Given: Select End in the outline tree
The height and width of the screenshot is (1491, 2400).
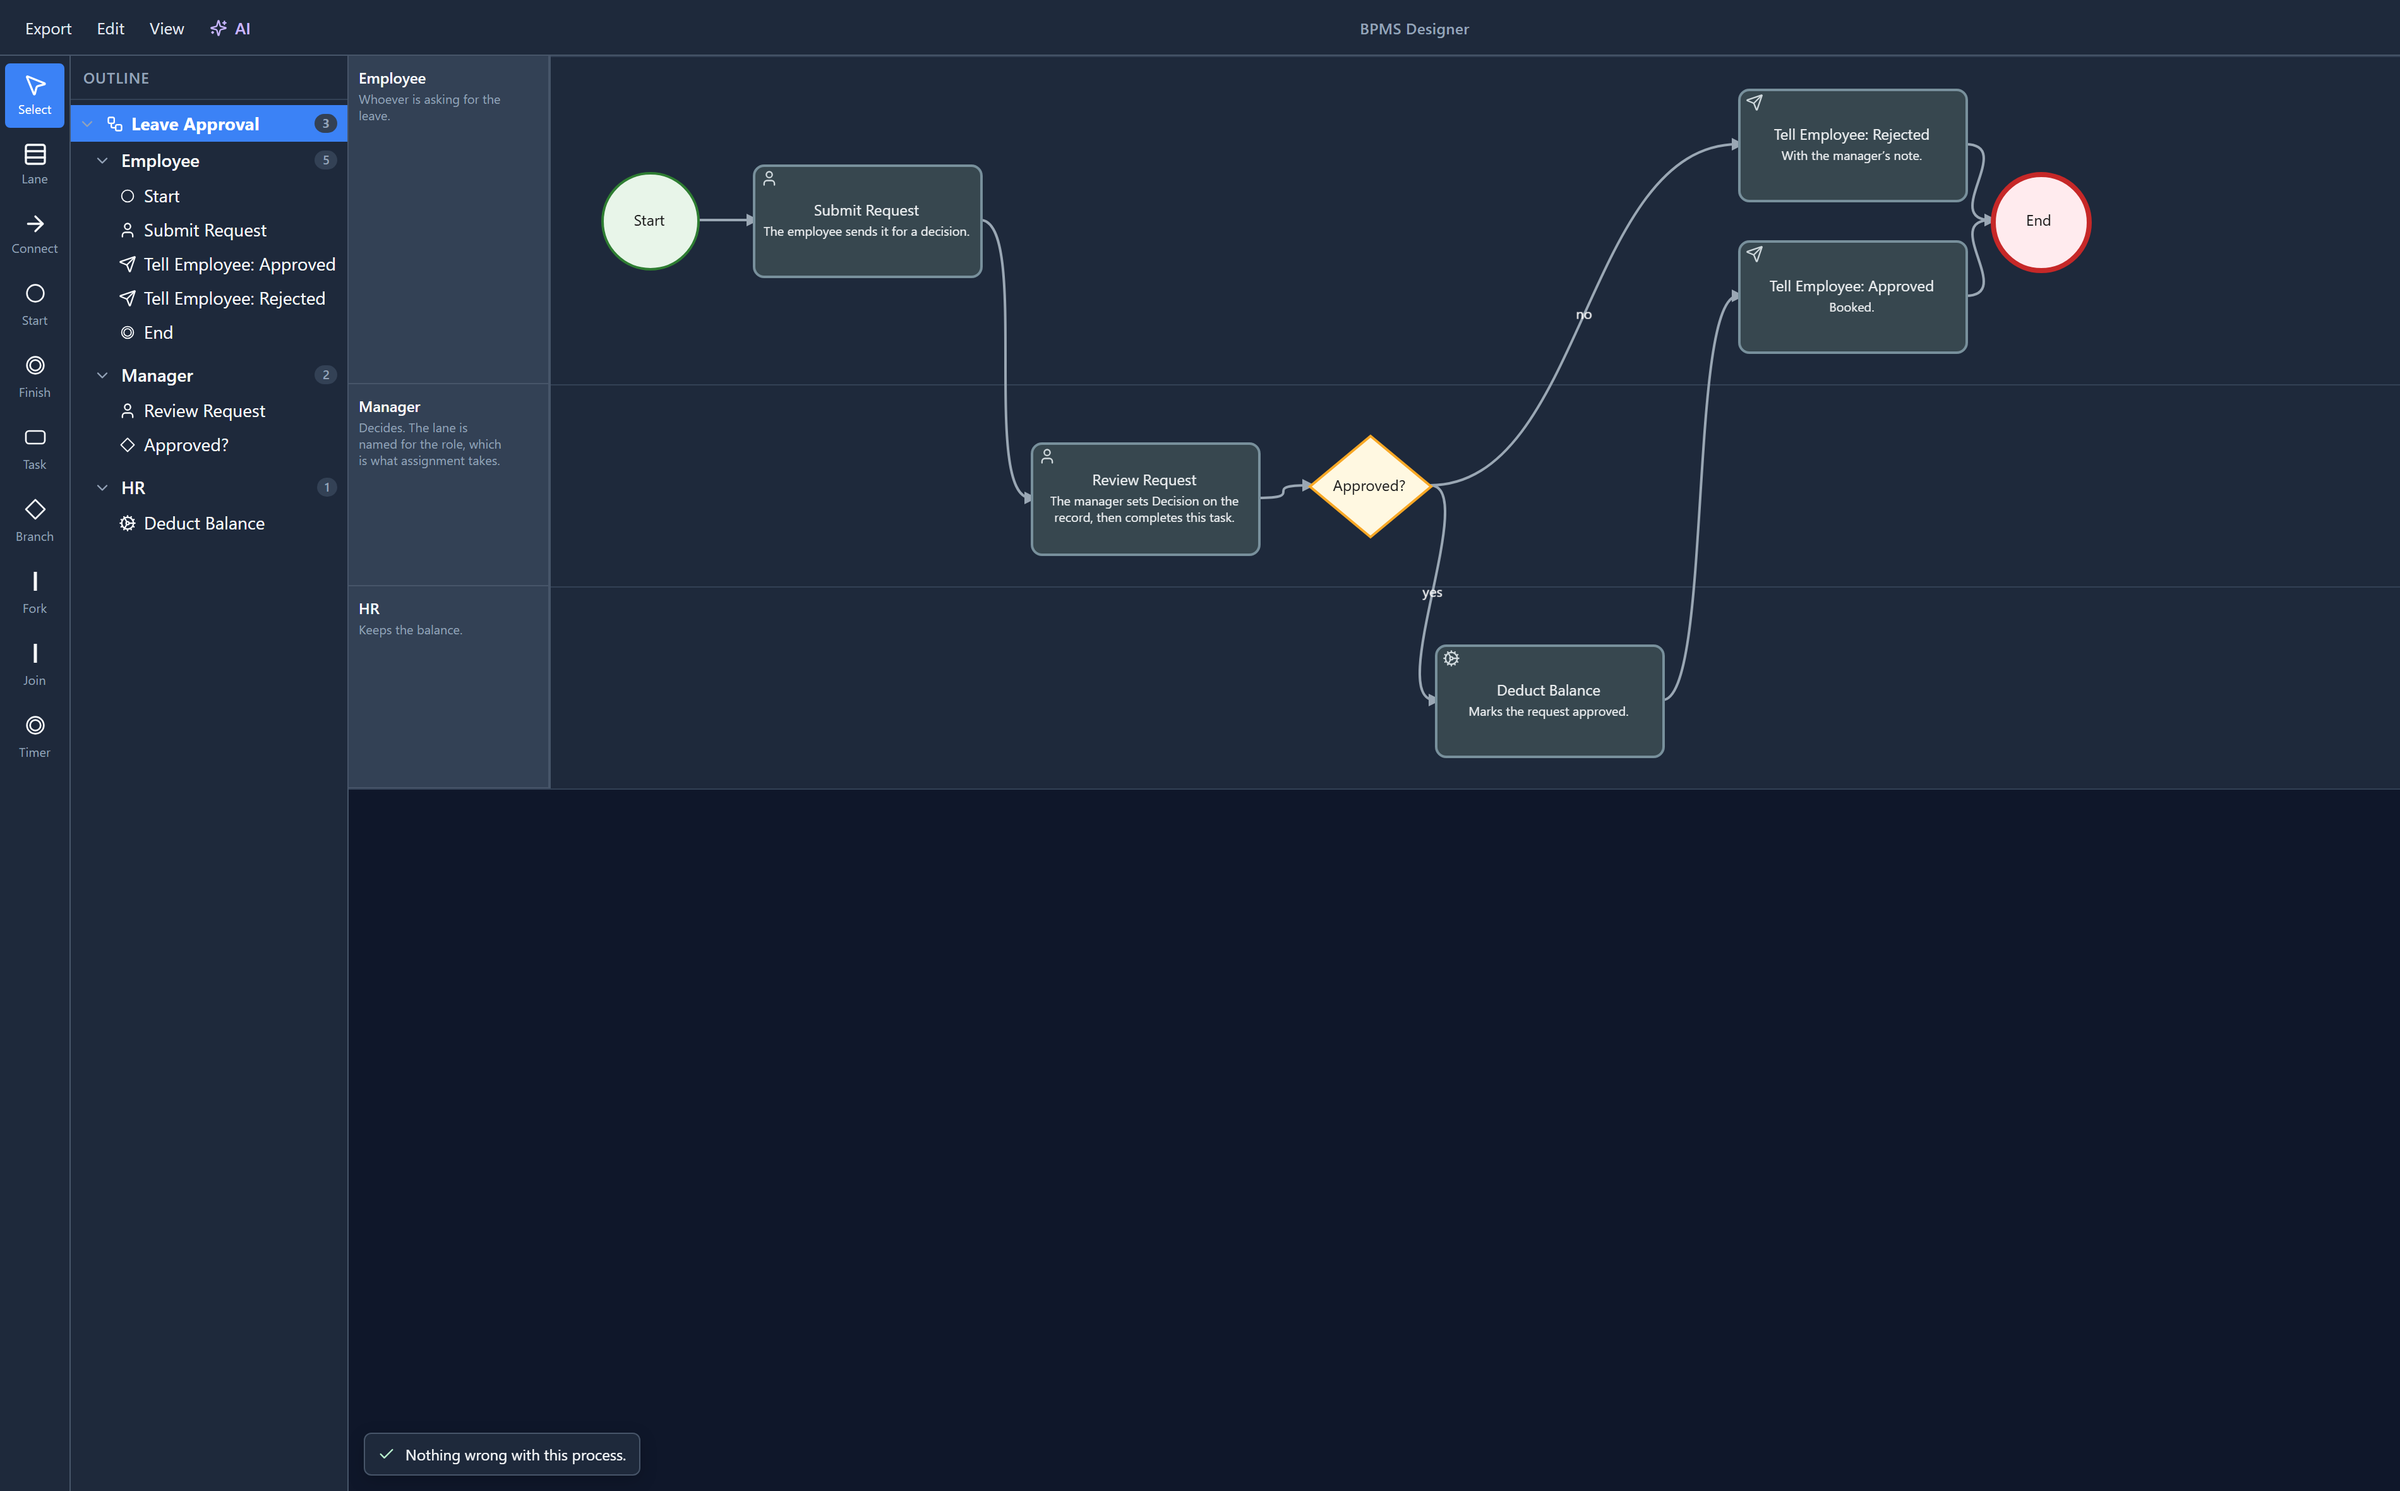Looking at the screenshot, I should click(209, 332).
